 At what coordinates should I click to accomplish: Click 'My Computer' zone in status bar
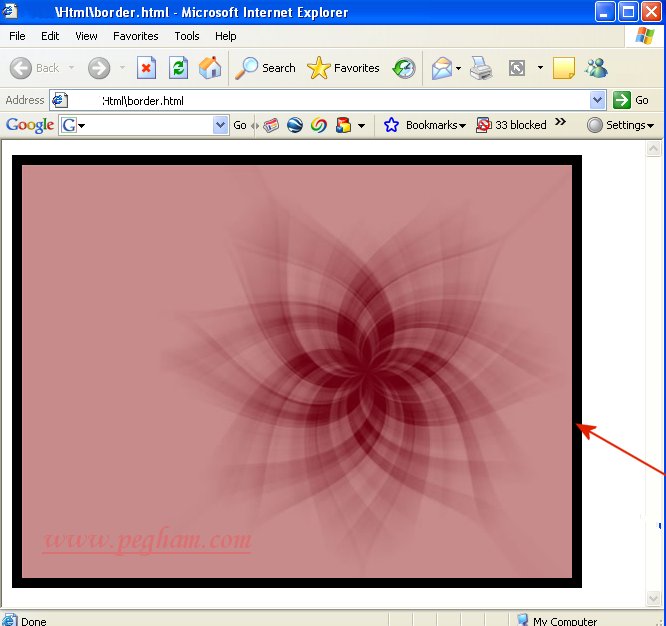557,620
